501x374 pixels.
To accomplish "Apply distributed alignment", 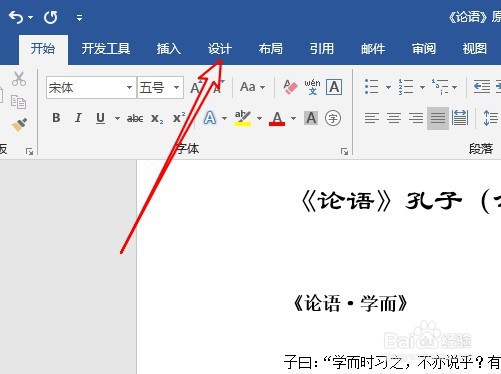I will (x=460, y=118).
